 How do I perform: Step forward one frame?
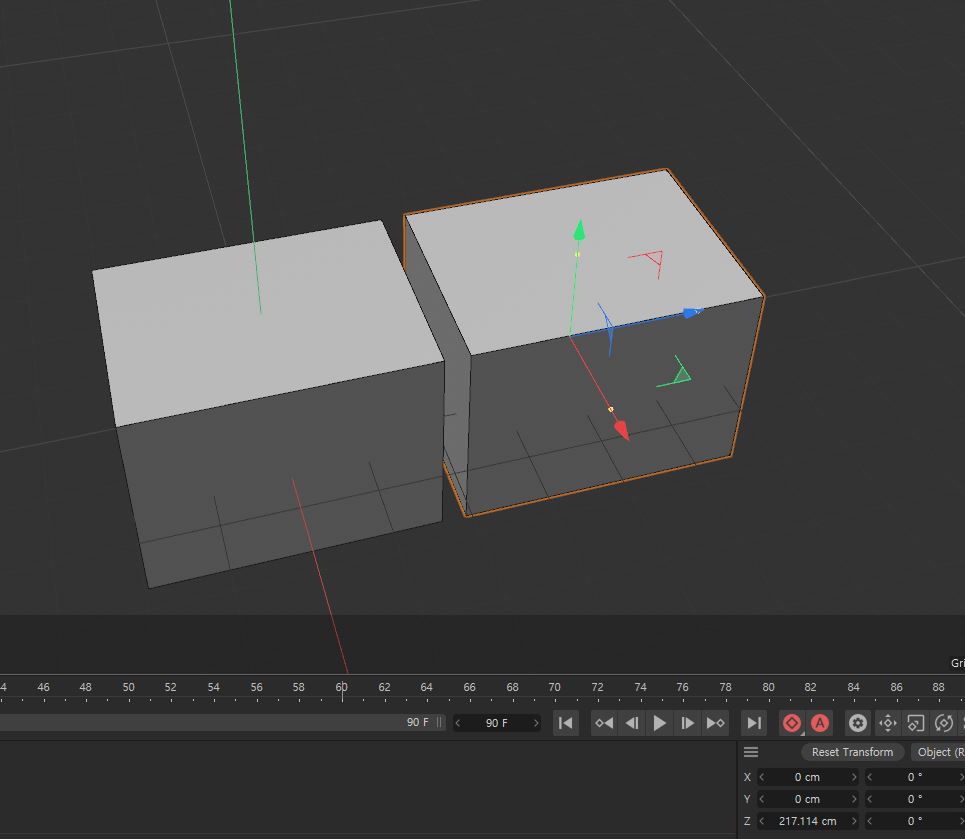click(688, 723)
